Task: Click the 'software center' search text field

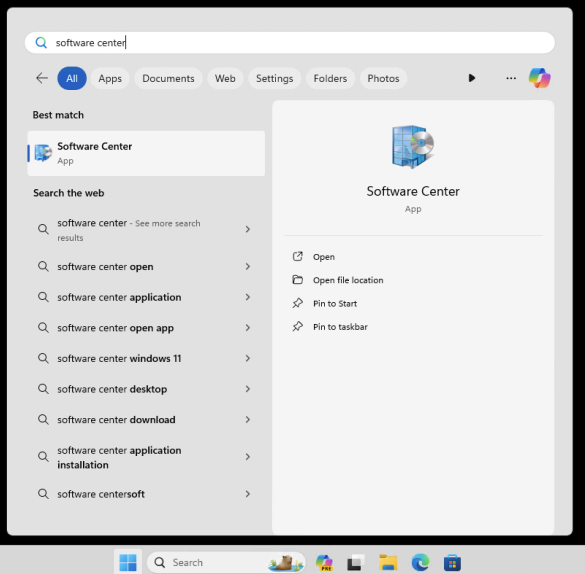Action: 290,43
